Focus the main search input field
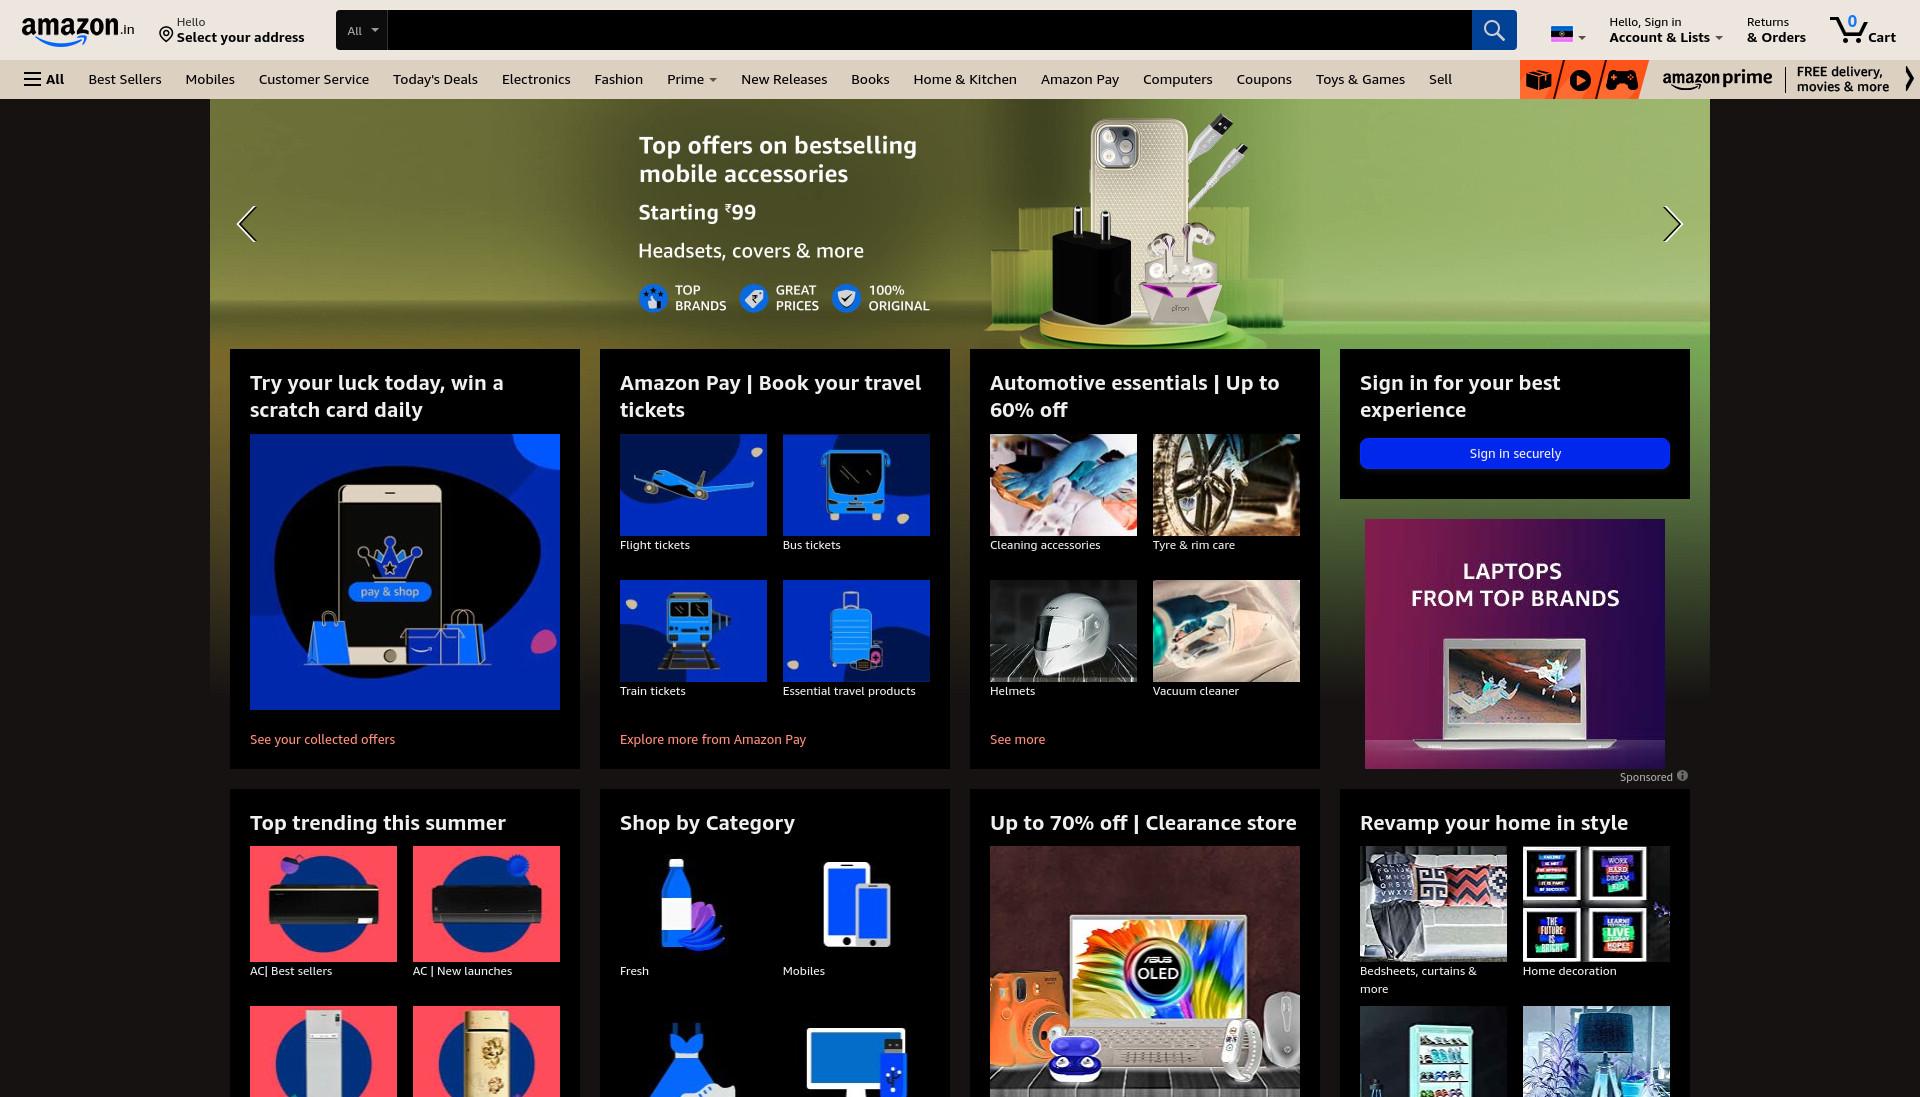The width and height of the screenshot is (1920, 1097). click(x=929, y=30)
